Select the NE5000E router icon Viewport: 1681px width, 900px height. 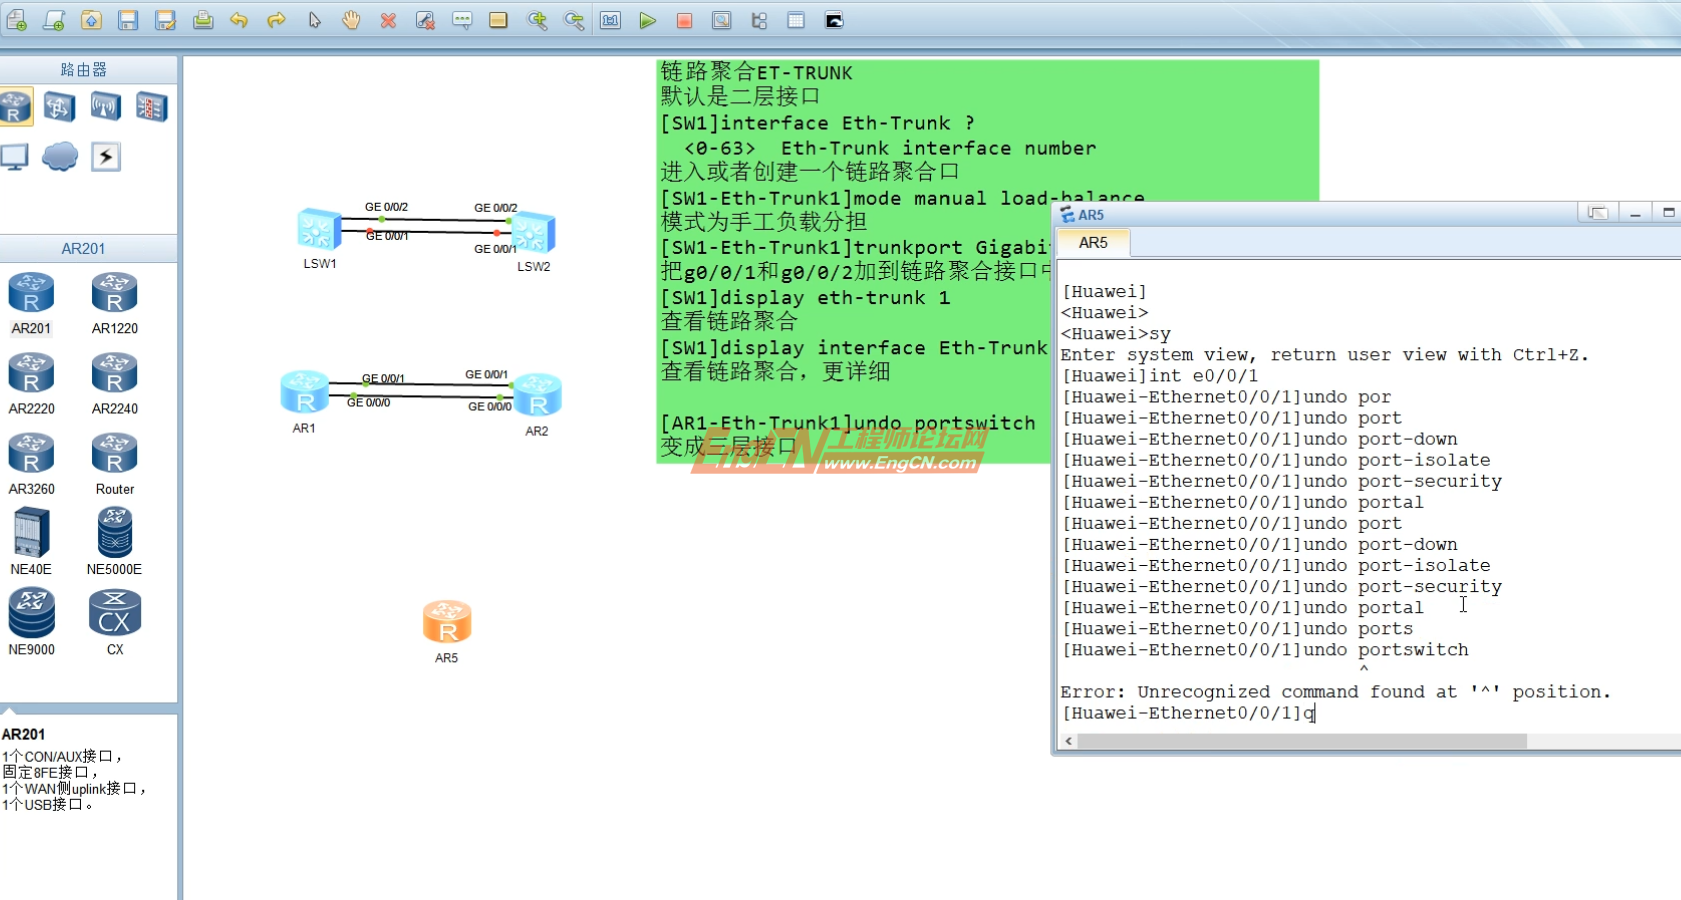[x=113, y=533]
